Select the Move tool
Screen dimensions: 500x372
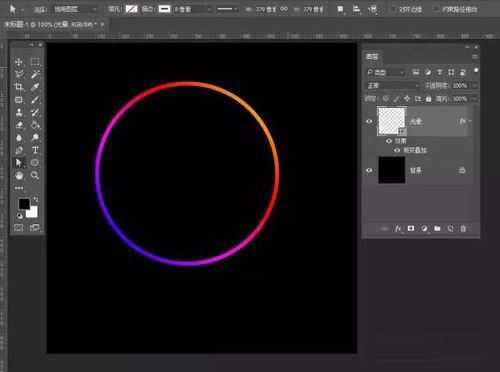tap(19, 62)
